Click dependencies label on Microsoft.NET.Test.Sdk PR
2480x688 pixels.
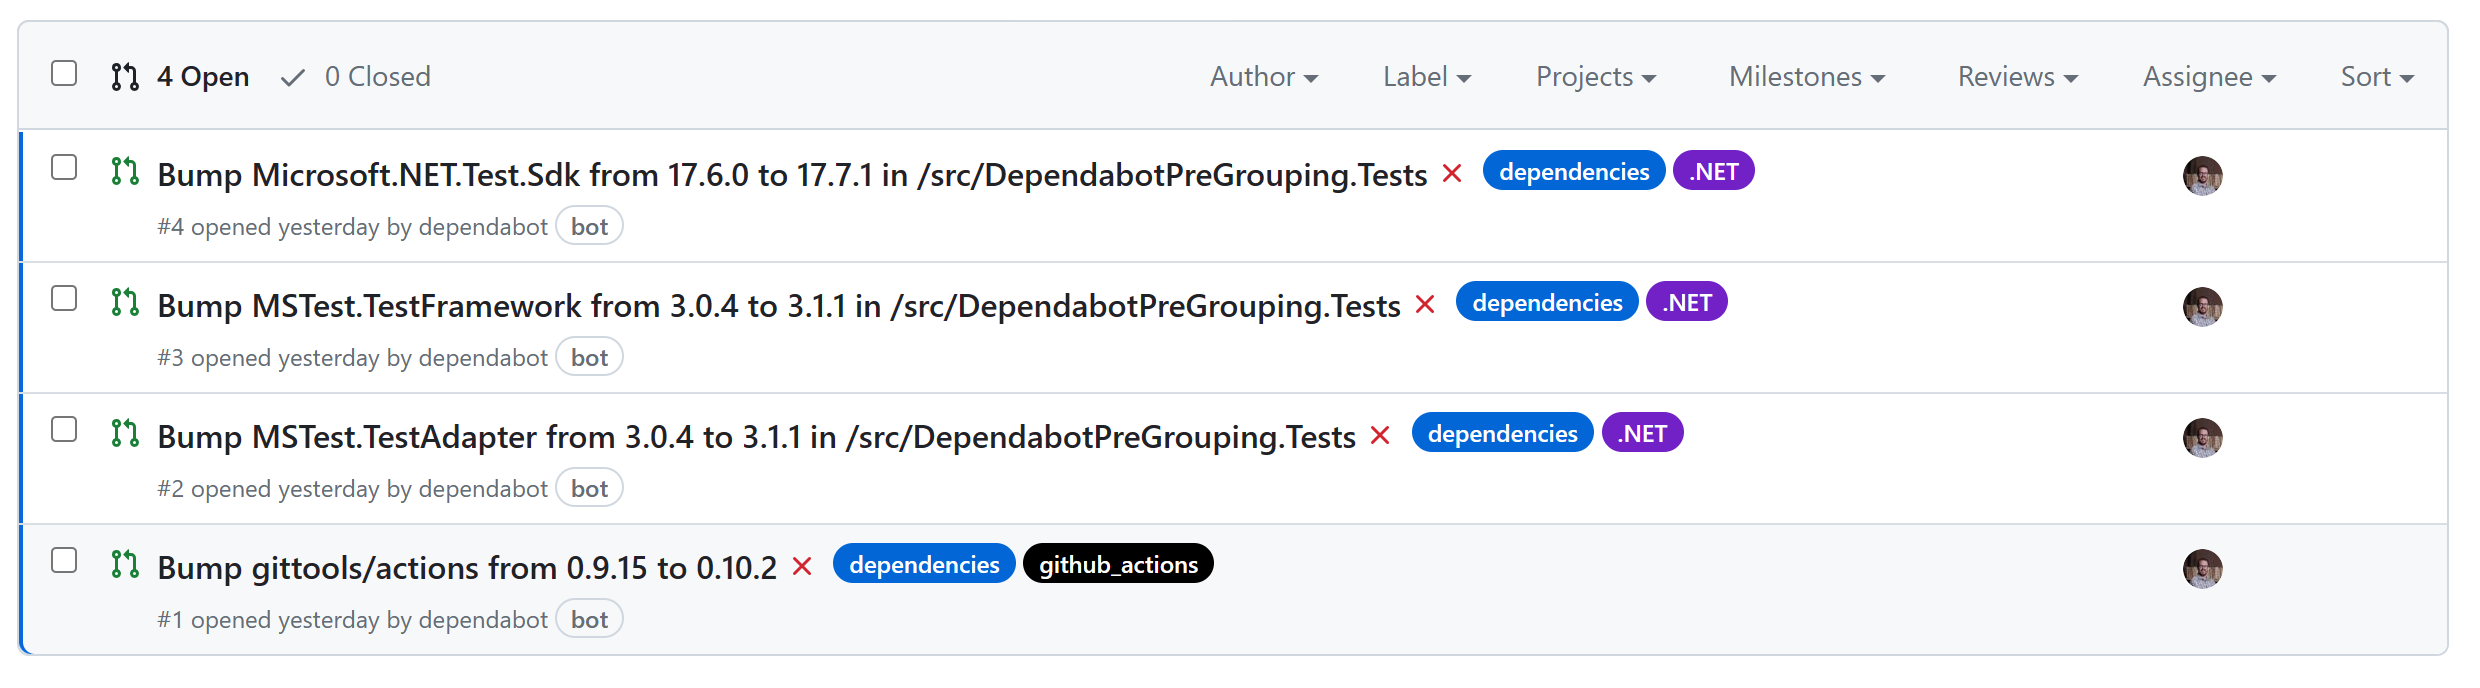tap(1574, 171)
